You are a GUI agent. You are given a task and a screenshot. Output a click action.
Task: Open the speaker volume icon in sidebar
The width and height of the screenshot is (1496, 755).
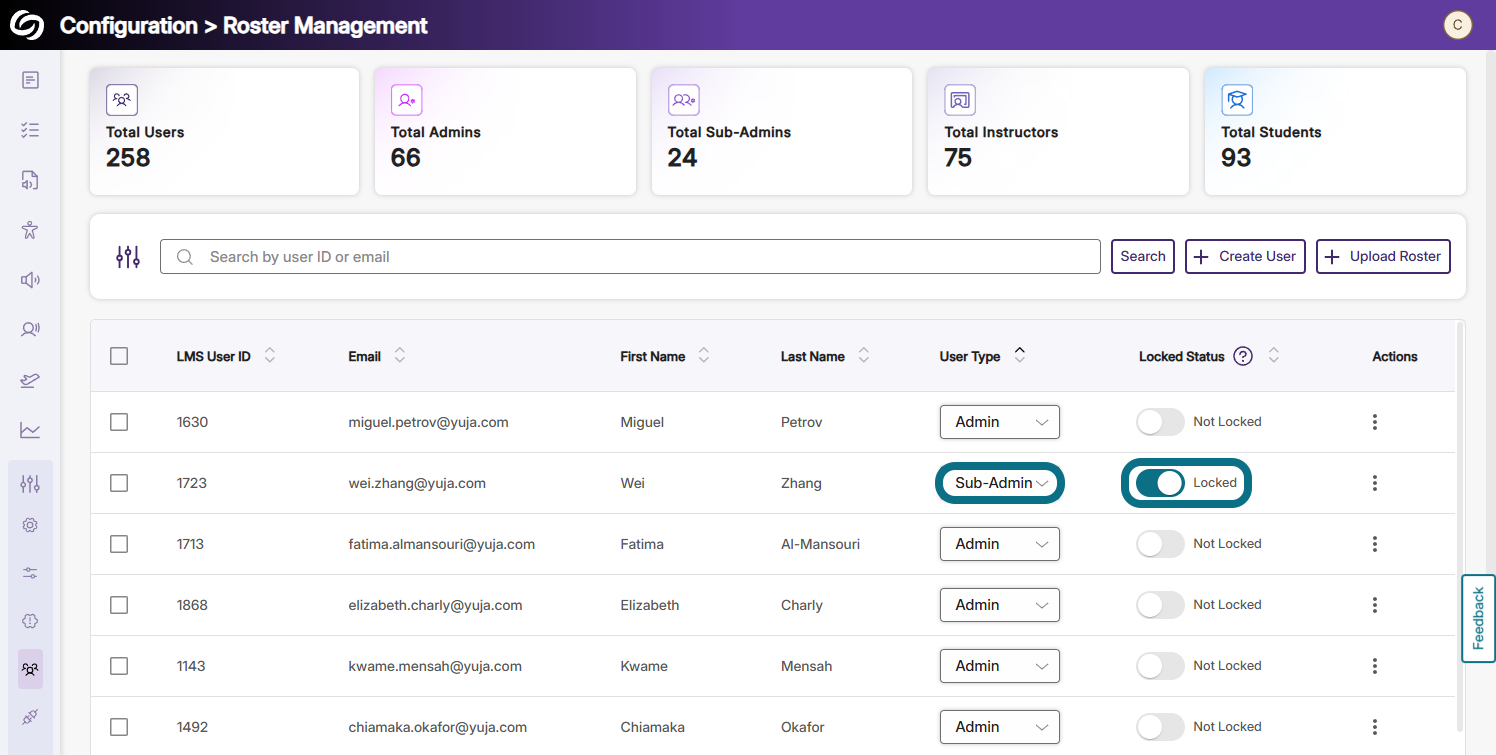[30, 280]
